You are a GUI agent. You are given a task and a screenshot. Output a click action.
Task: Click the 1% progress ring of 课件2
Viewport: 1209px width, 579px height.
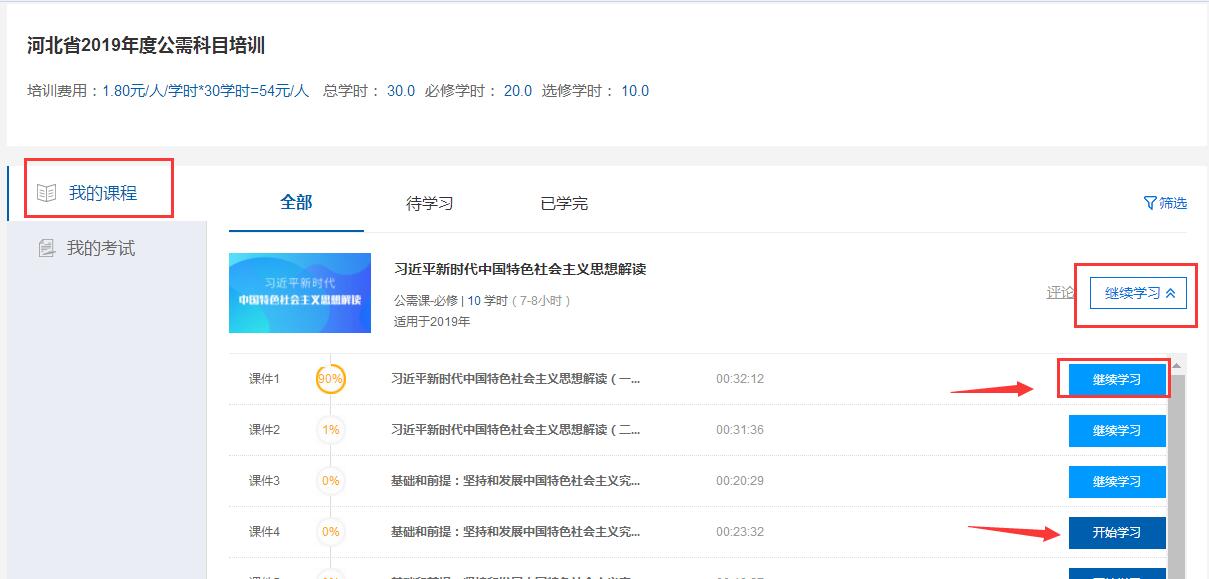[x=330, y=430]
